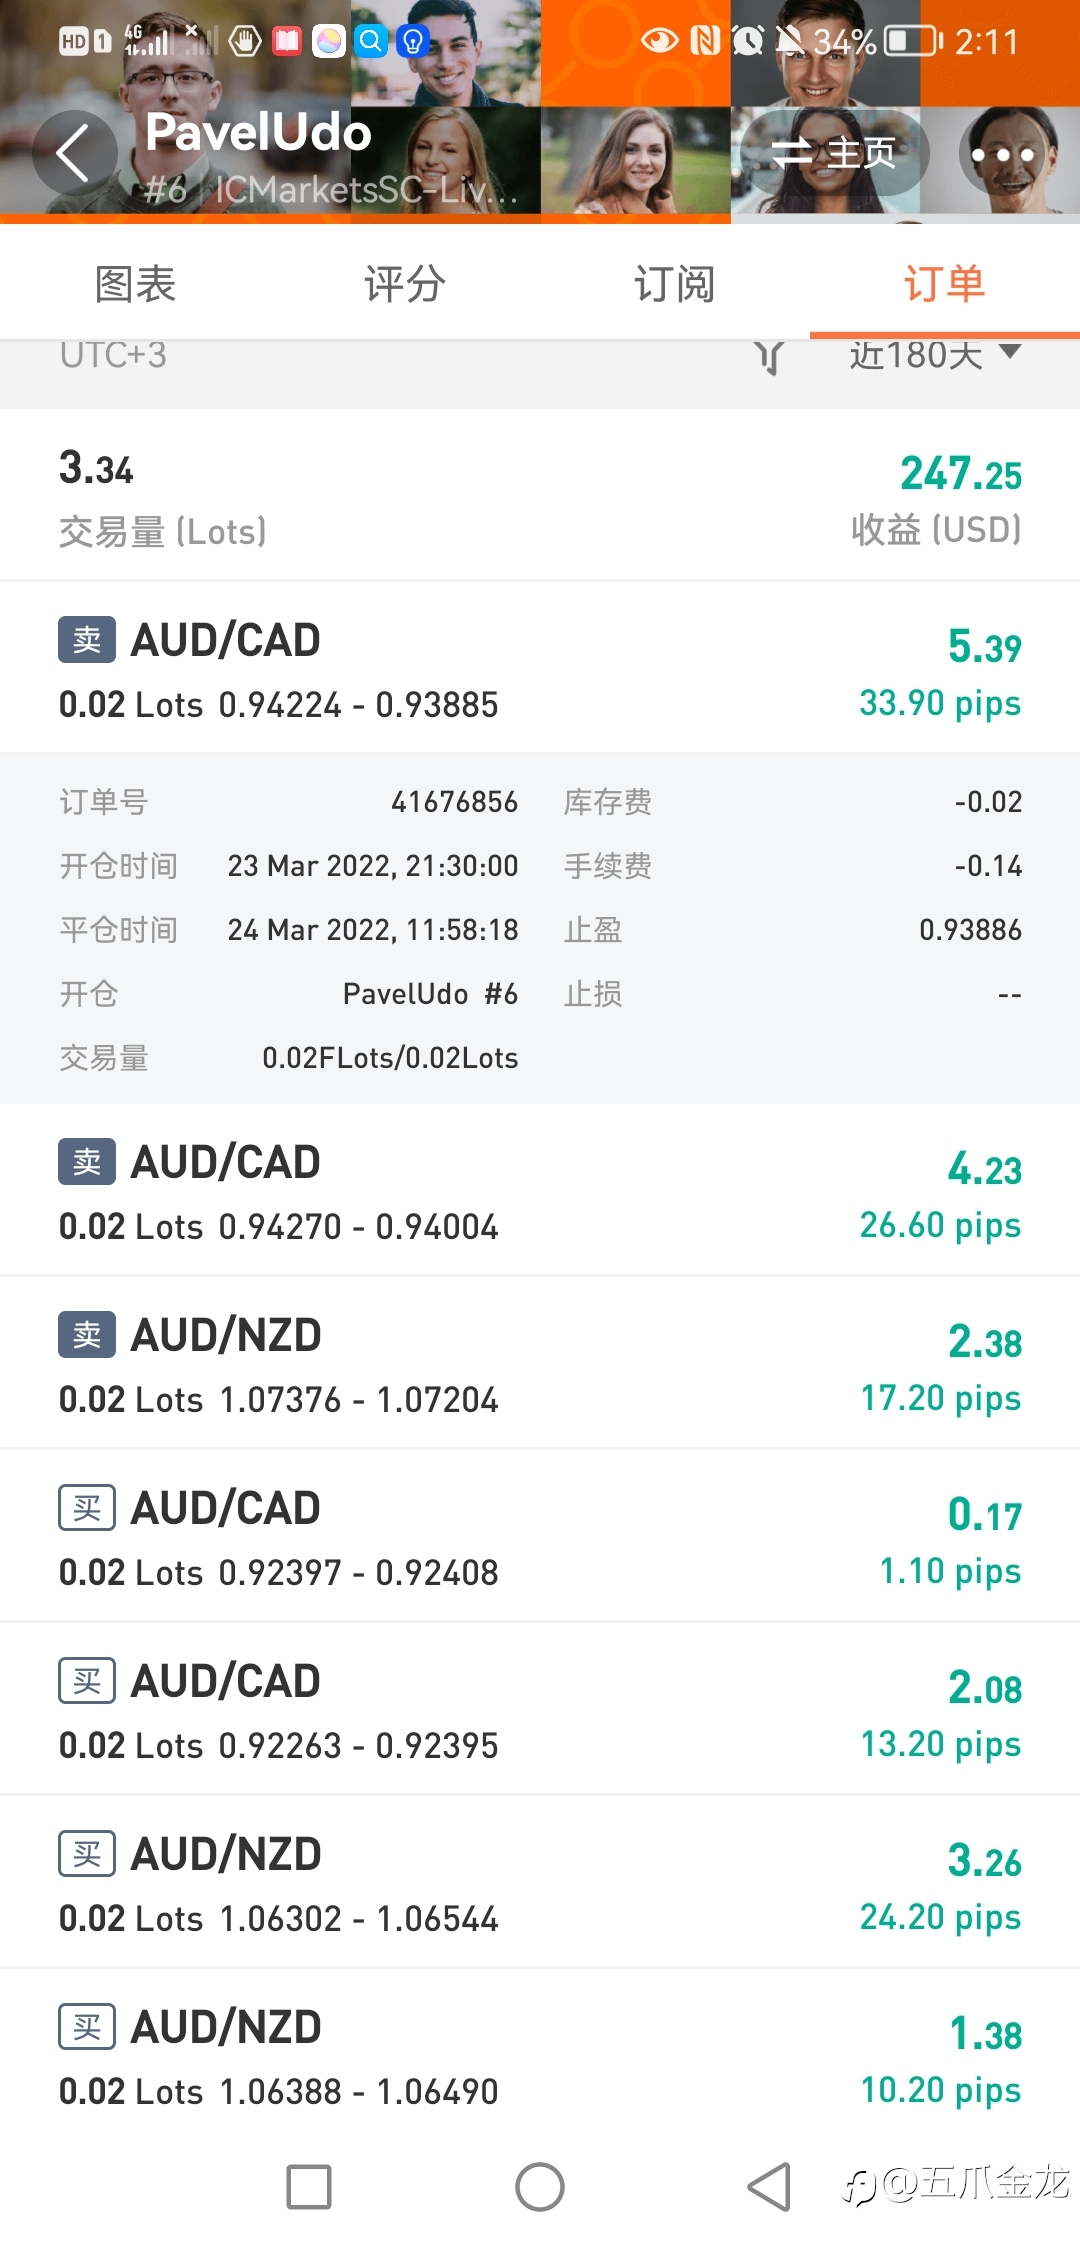Expand the AUD/NZD 1.06302 buy order

[540, 1883]
